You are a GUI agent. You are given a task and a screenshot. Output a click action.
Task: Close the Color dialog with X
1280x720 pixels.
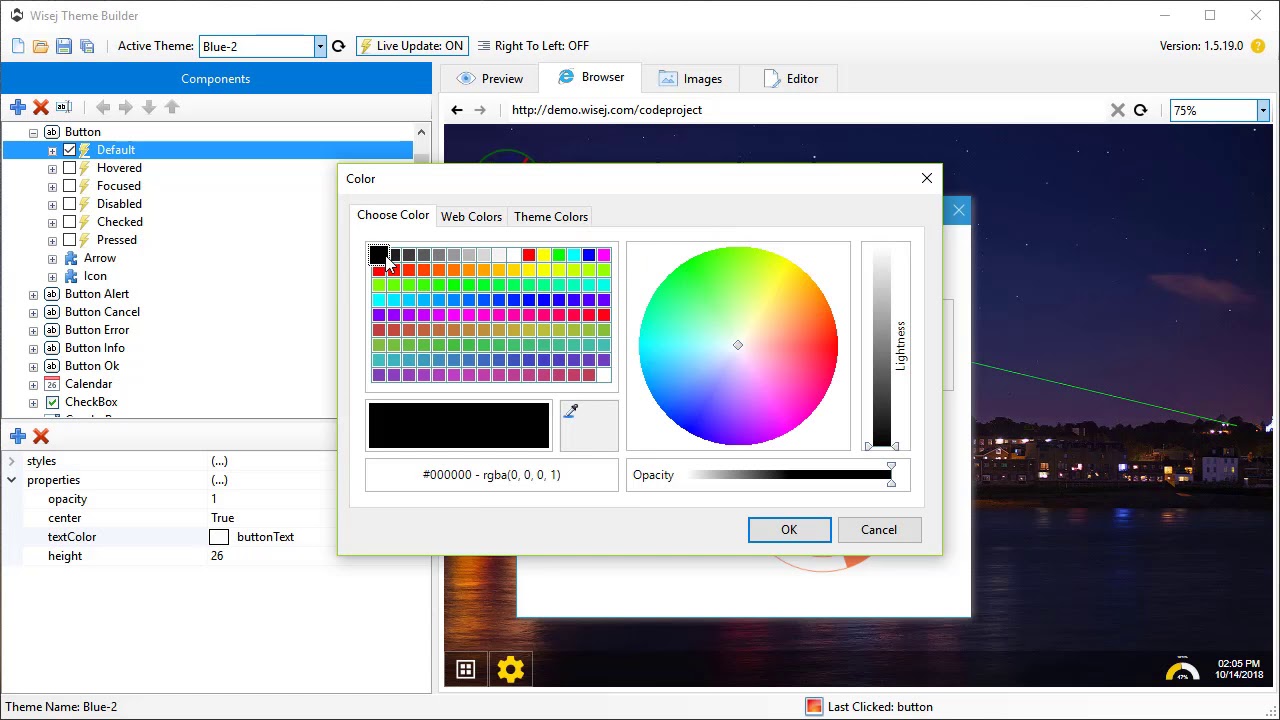point(927,178)
